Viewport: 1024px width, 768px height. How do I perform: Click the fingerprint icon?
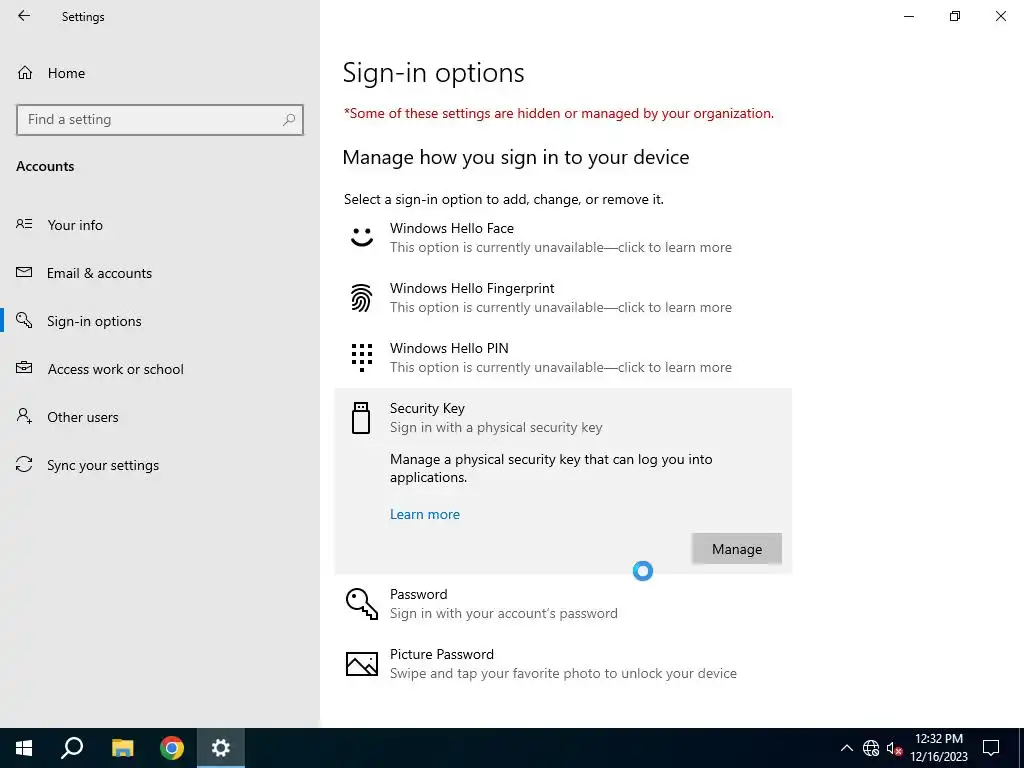362,298
